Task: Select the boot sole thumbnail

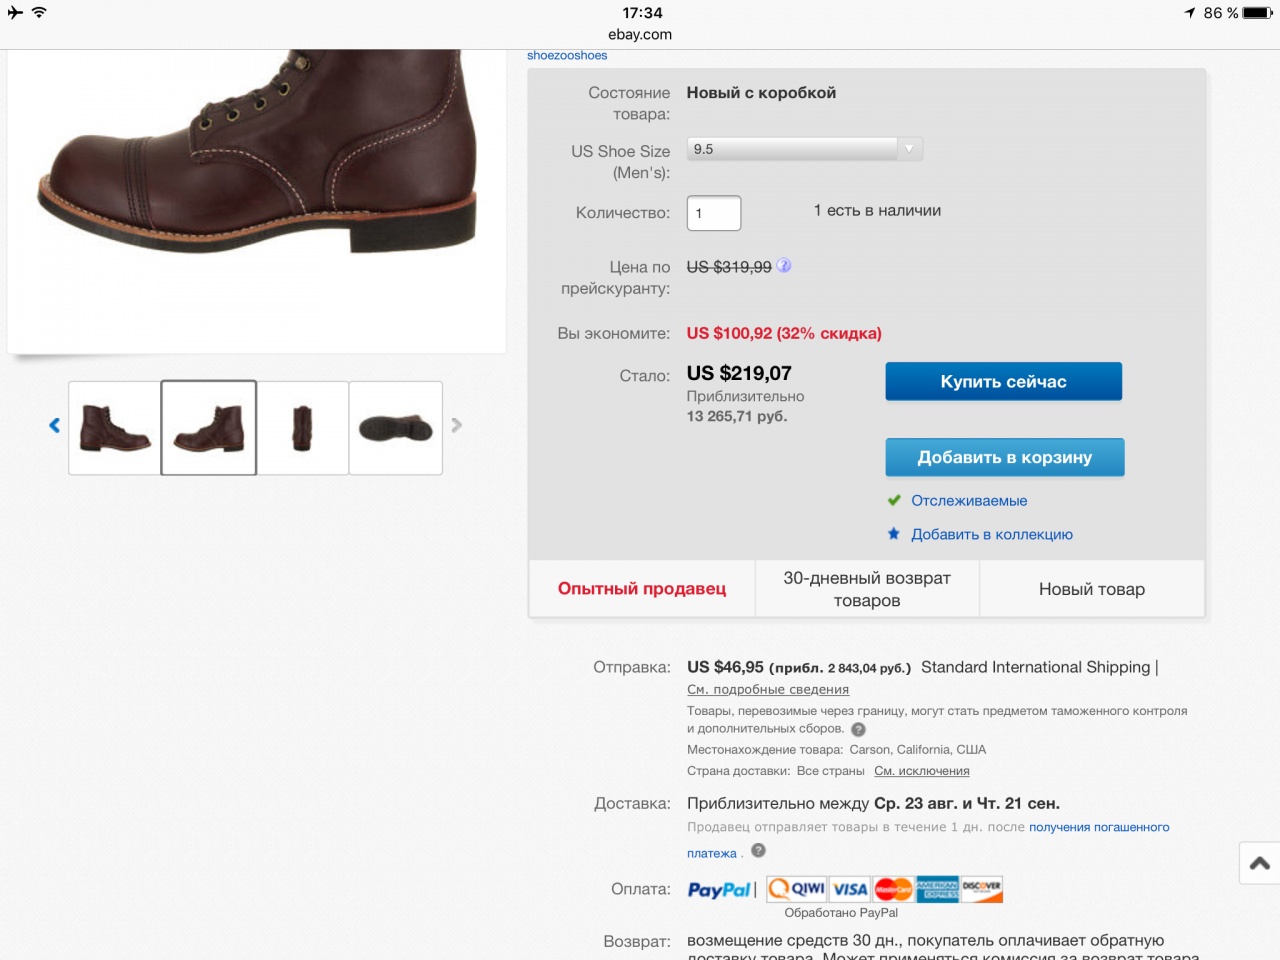Action: [396, 428]
